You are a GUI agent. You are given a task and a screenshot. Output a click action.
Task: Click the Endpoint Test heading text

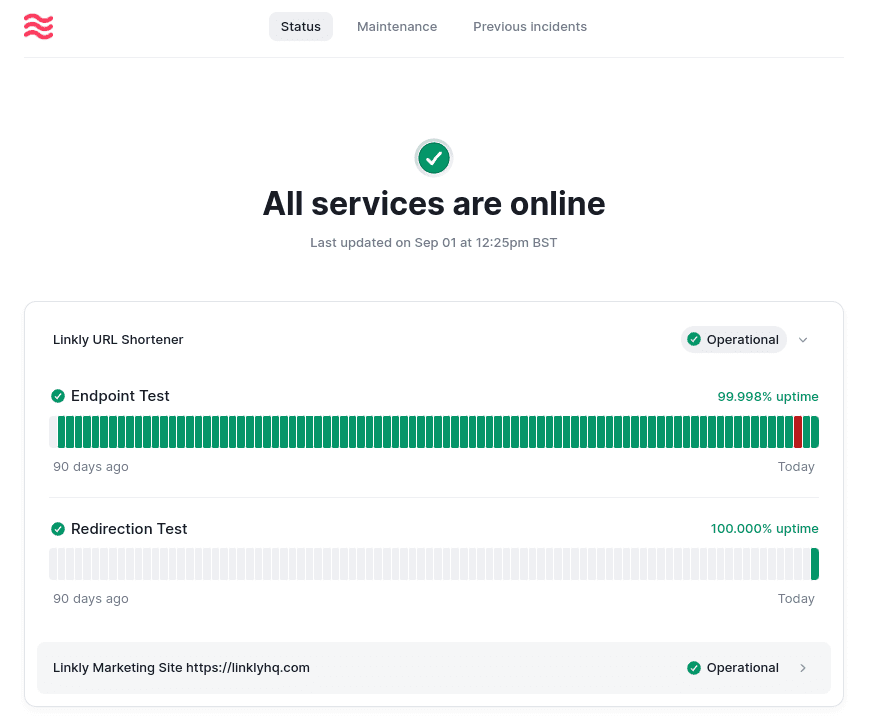coord(120,396)
